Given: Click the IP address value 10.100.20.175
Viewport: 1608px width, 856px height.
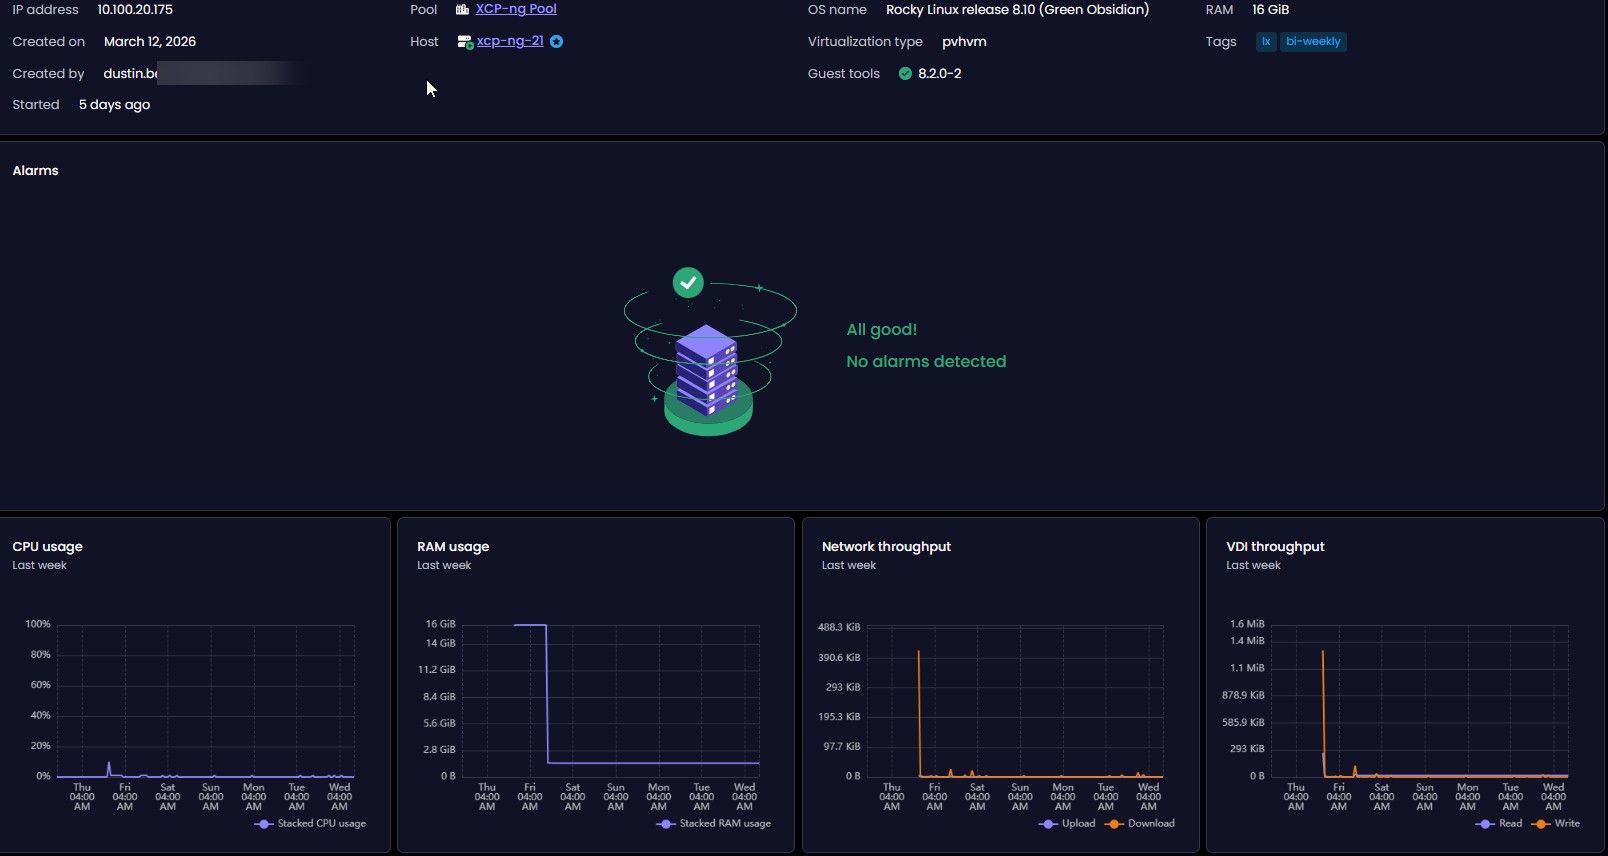Looking at the screenshot, I should point(135,9).
